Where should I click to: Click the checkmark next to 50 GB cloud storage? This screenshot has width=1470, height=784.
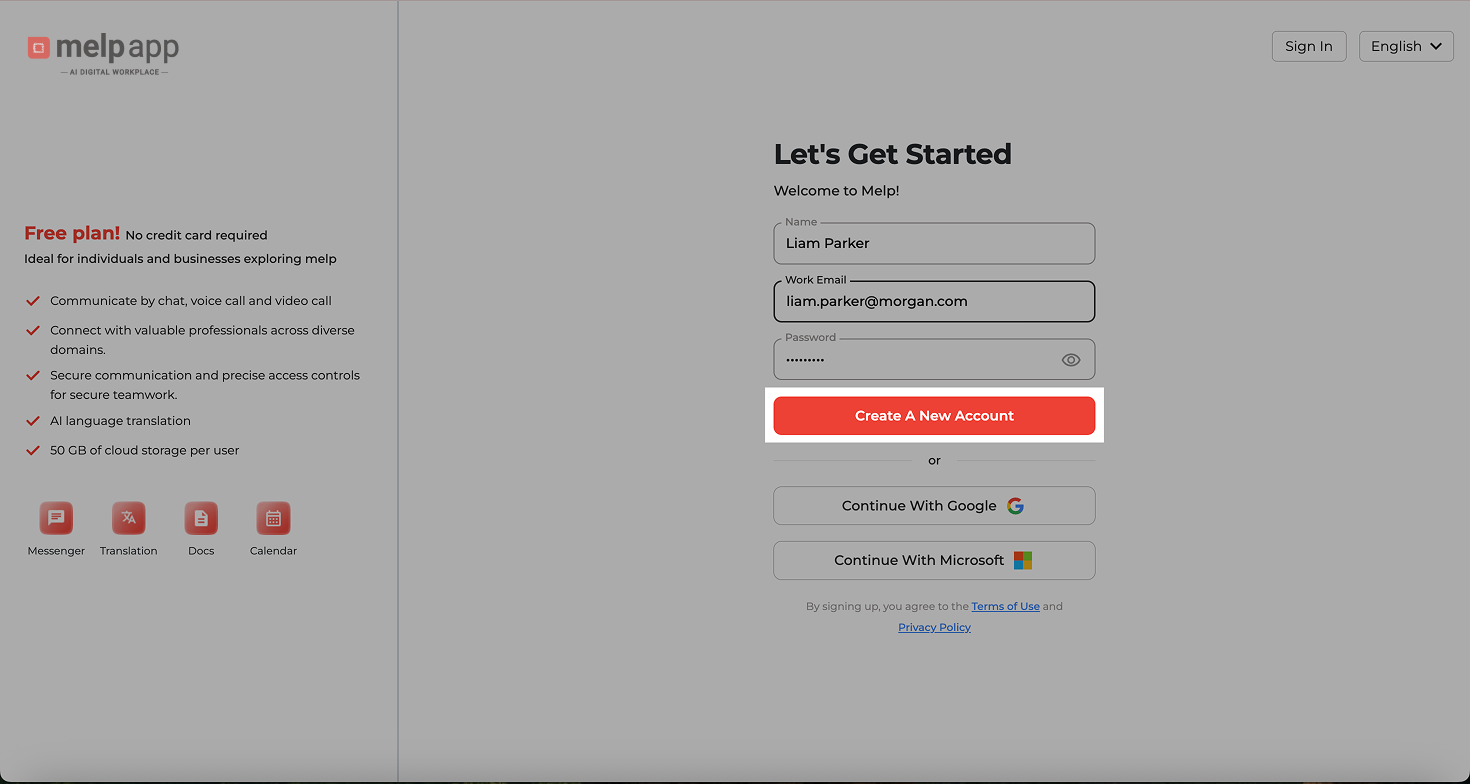click(32, 450)
